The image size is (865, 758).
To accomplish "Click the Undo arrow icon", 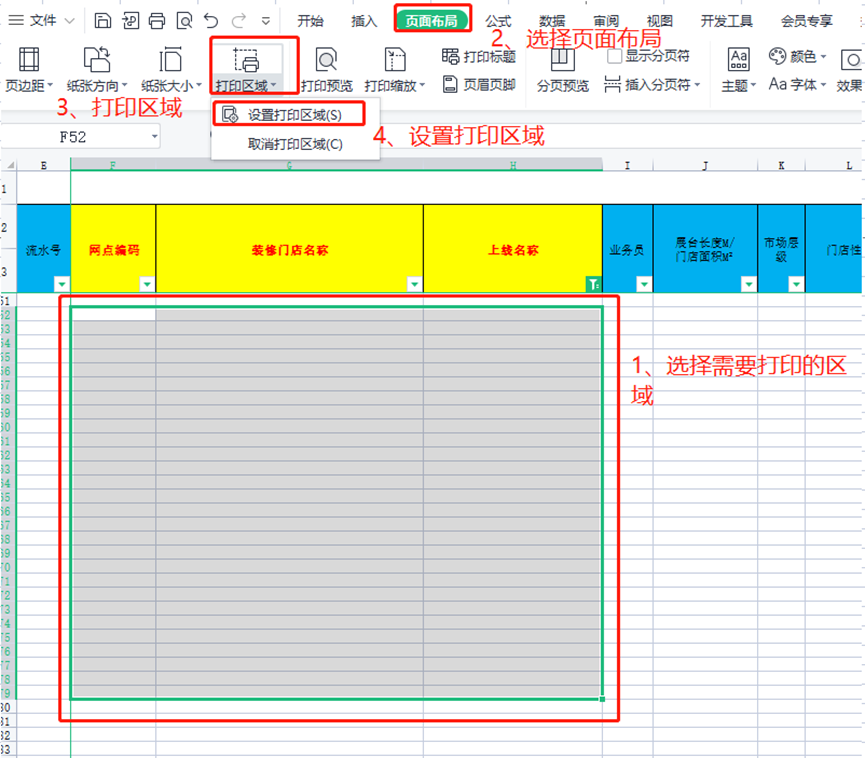I will 211,21.
